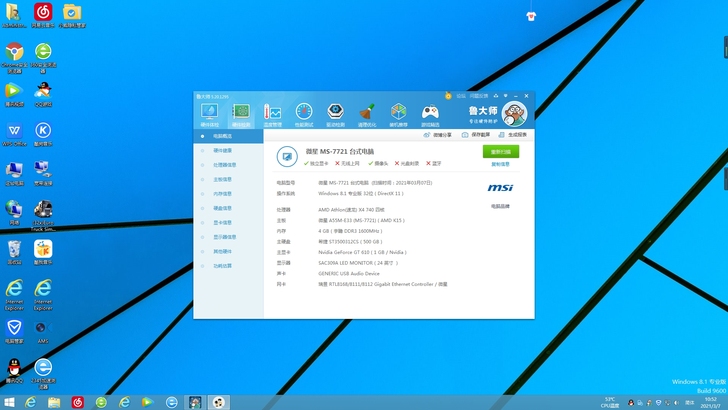The height and width of the screenshot is (410, 728).
Task: Open the 2345 browser desktop shortcut
Action: 43,374
